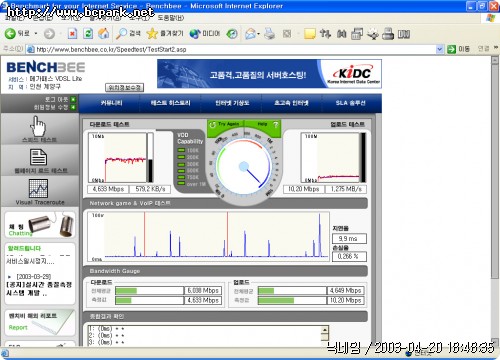
Task: Click the KIDC server hosting banner
Action: point(269,74)
